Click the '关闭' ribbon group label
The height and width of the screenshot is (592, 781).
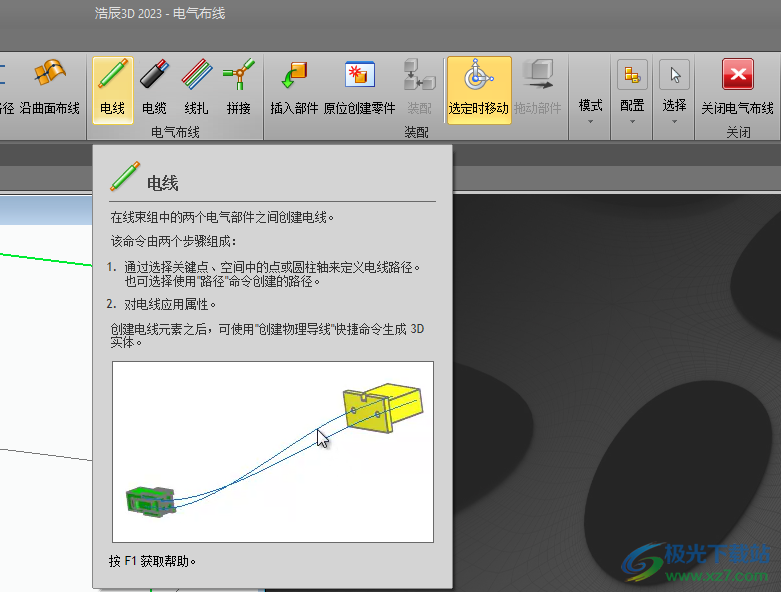pyautogui.click(x=738, y=132)
